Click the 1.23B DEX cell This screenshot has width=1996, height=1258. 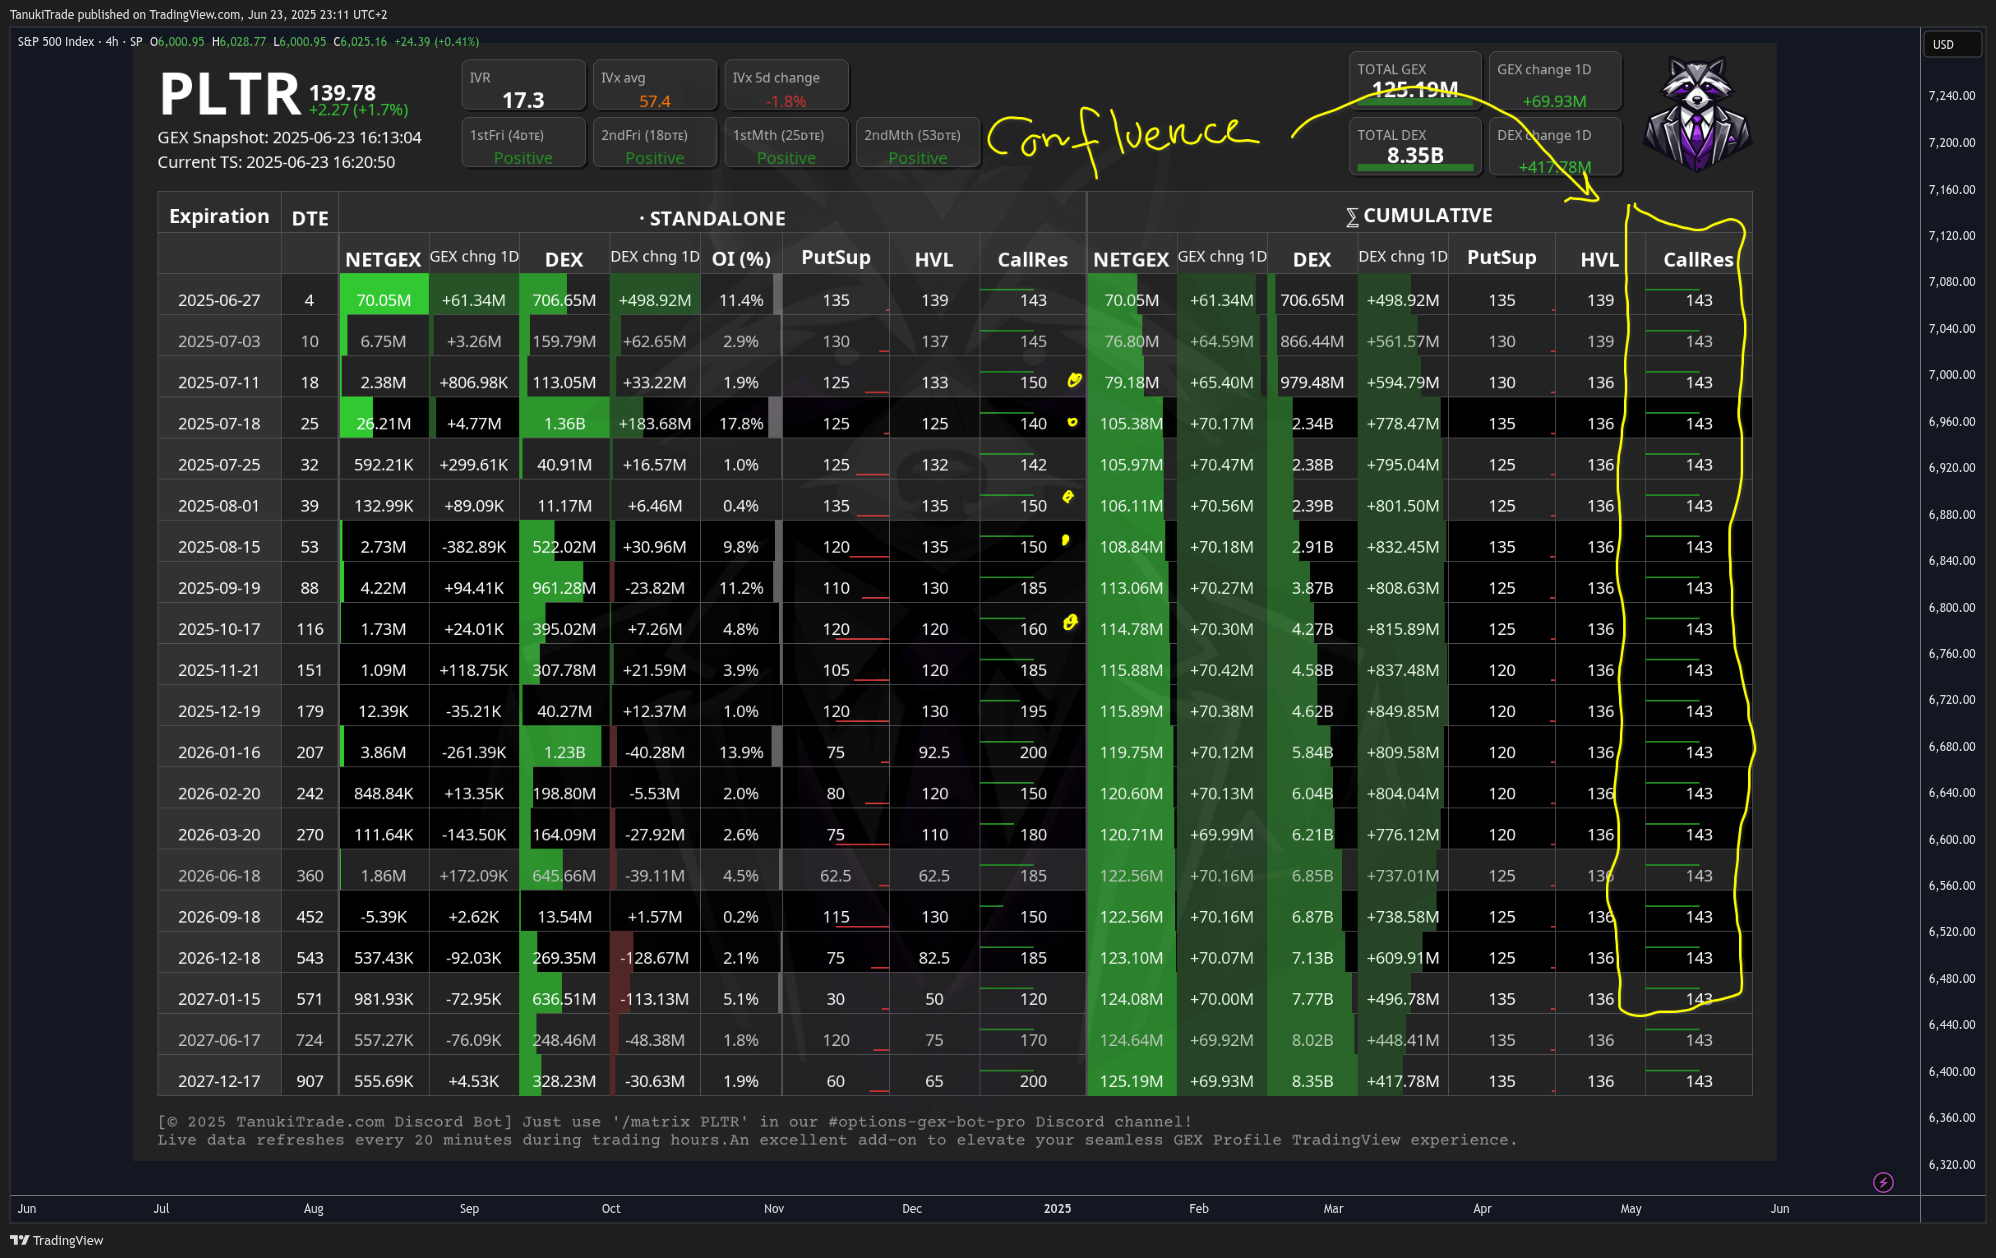click(564, 752)
